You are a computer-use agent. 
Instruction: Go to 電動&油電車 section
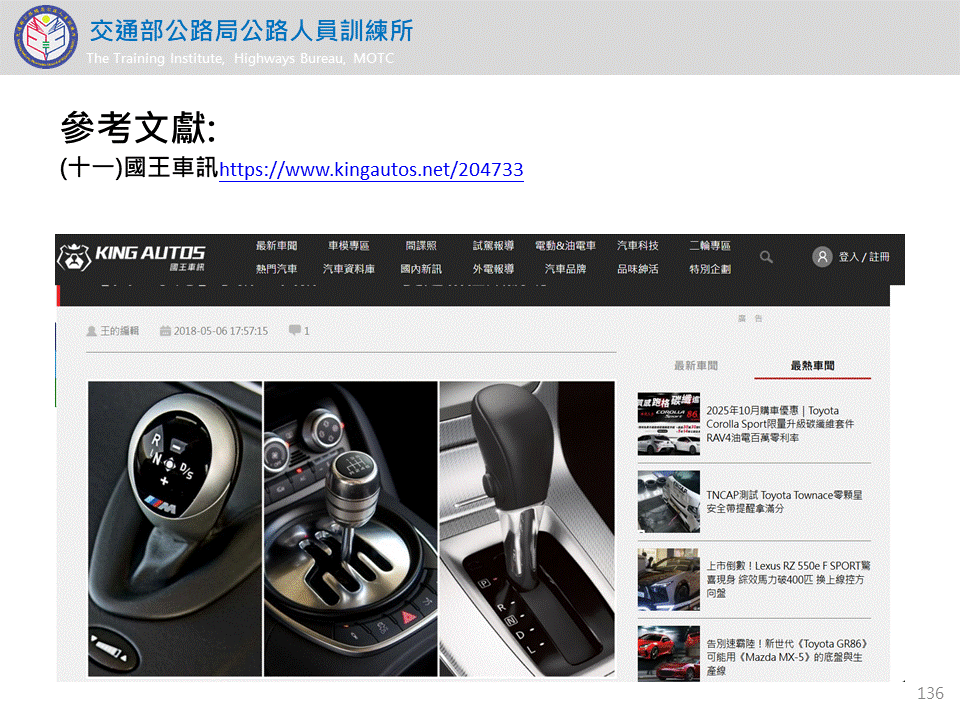coord(565,246)
